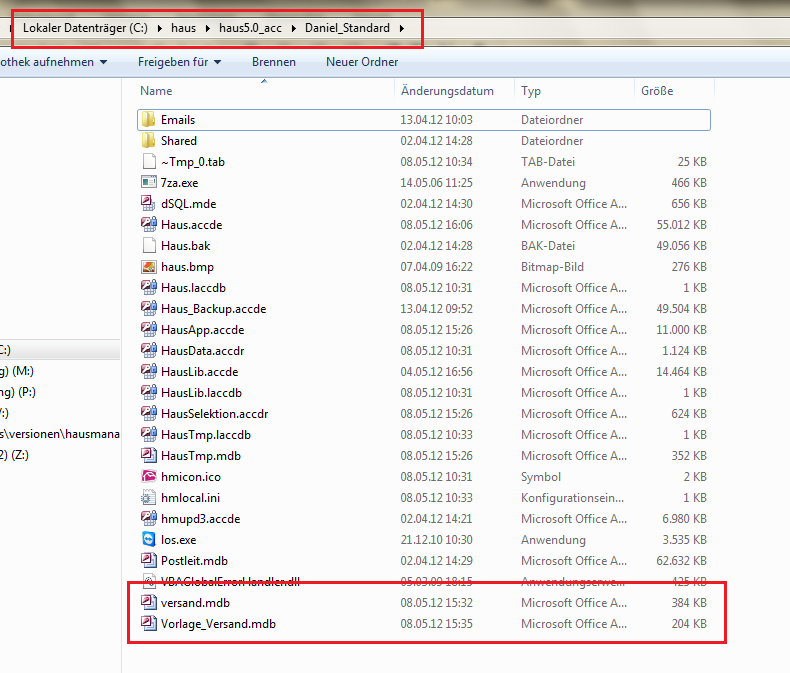The image size is (790, 673).
Task: Select the Shared folder icon
Action: [149, 141]
